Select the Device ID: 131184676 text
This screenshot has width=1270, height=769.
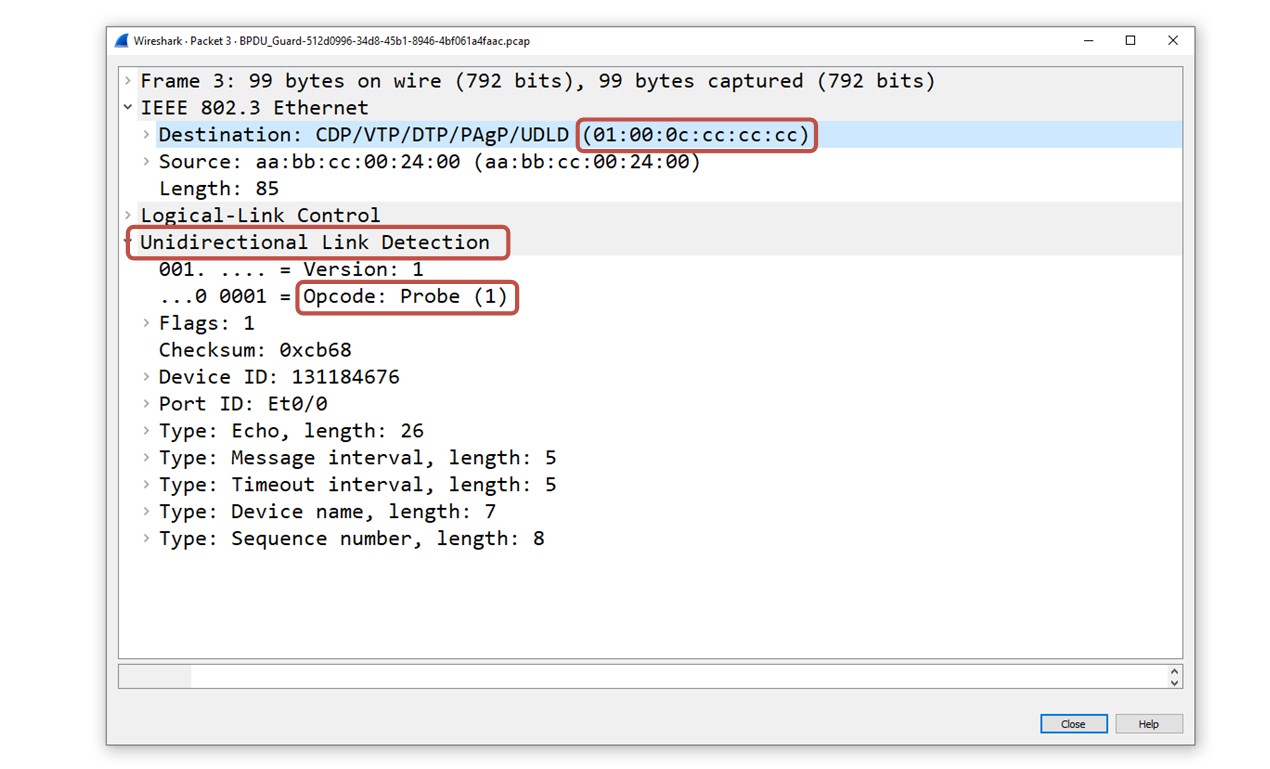point(279,377)
